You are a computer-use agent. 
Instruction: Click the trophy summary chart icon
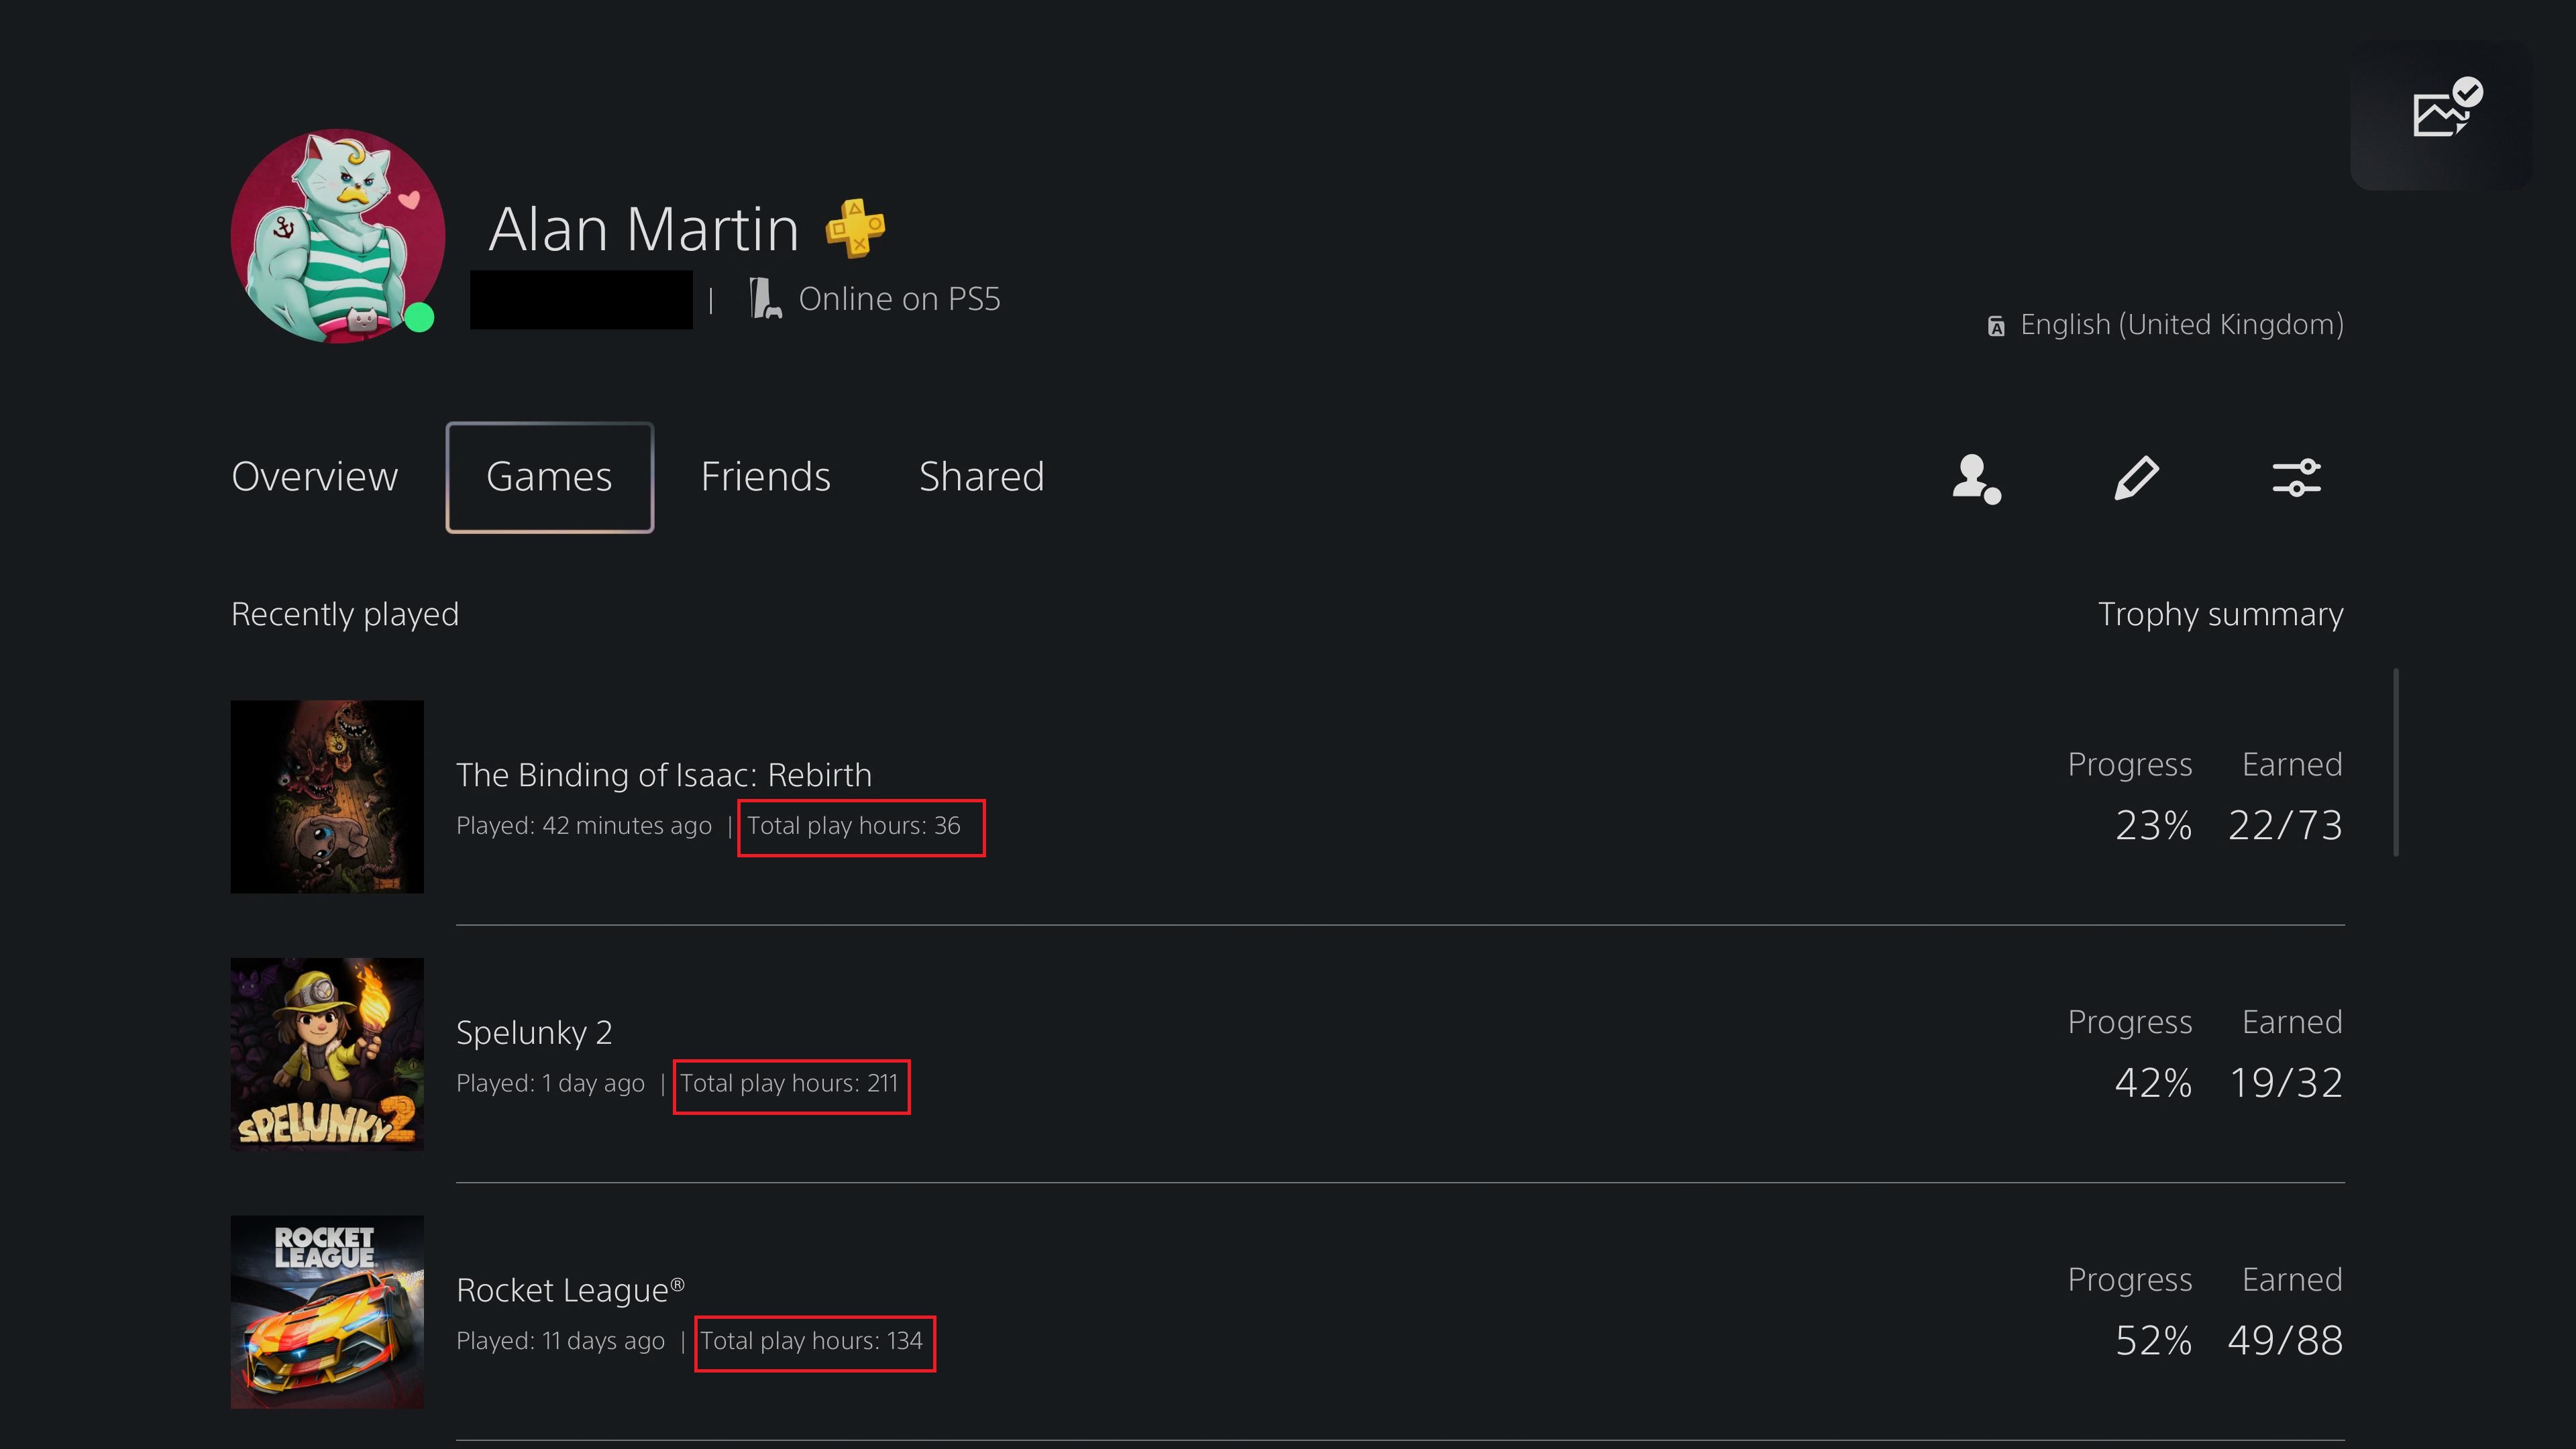[x=2447, y=110]
